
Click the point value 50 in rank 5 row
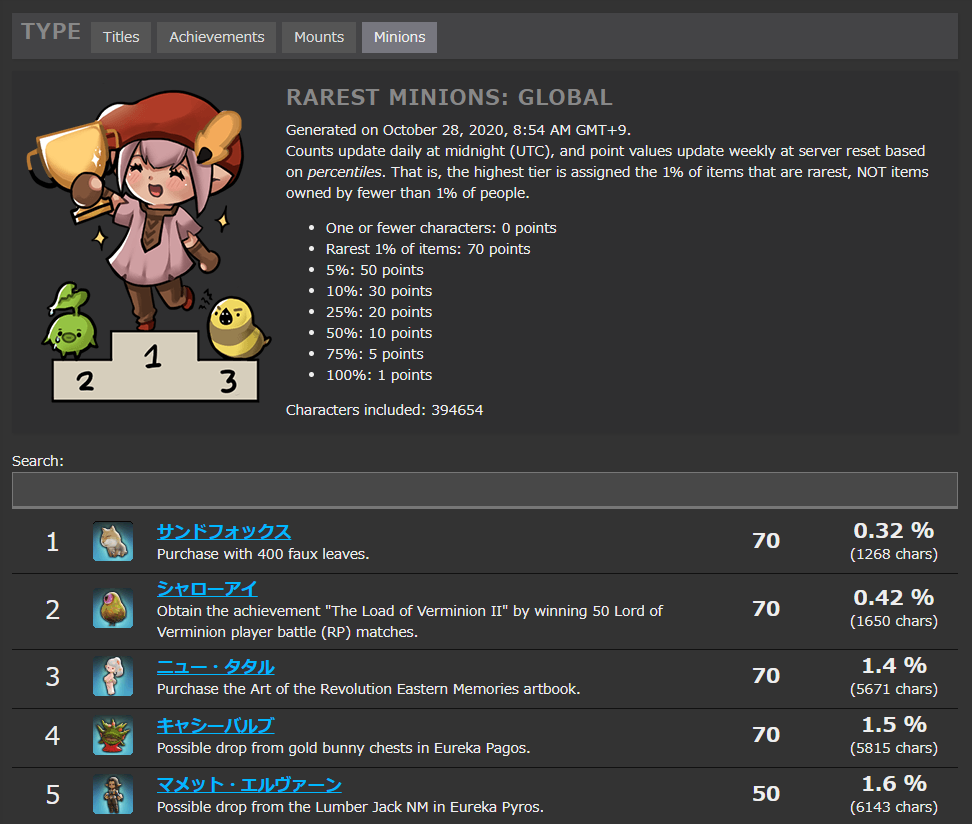(x=766, y=794)
